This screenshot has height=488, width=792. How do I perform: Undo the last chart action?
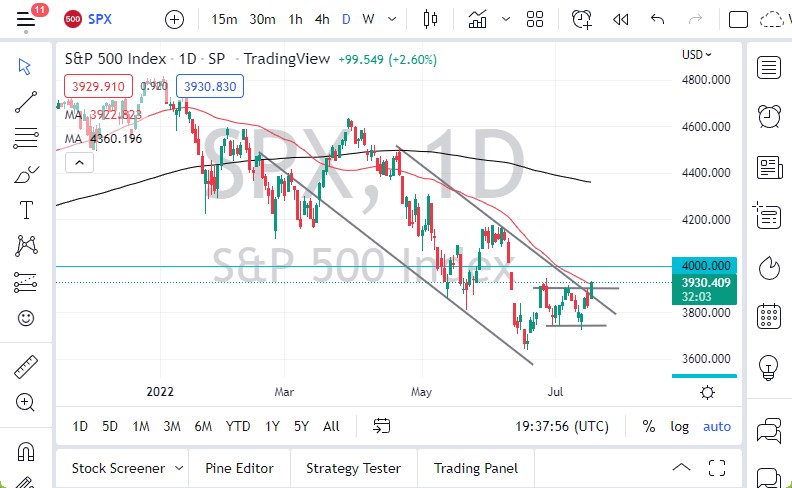(x=657, y=19)
